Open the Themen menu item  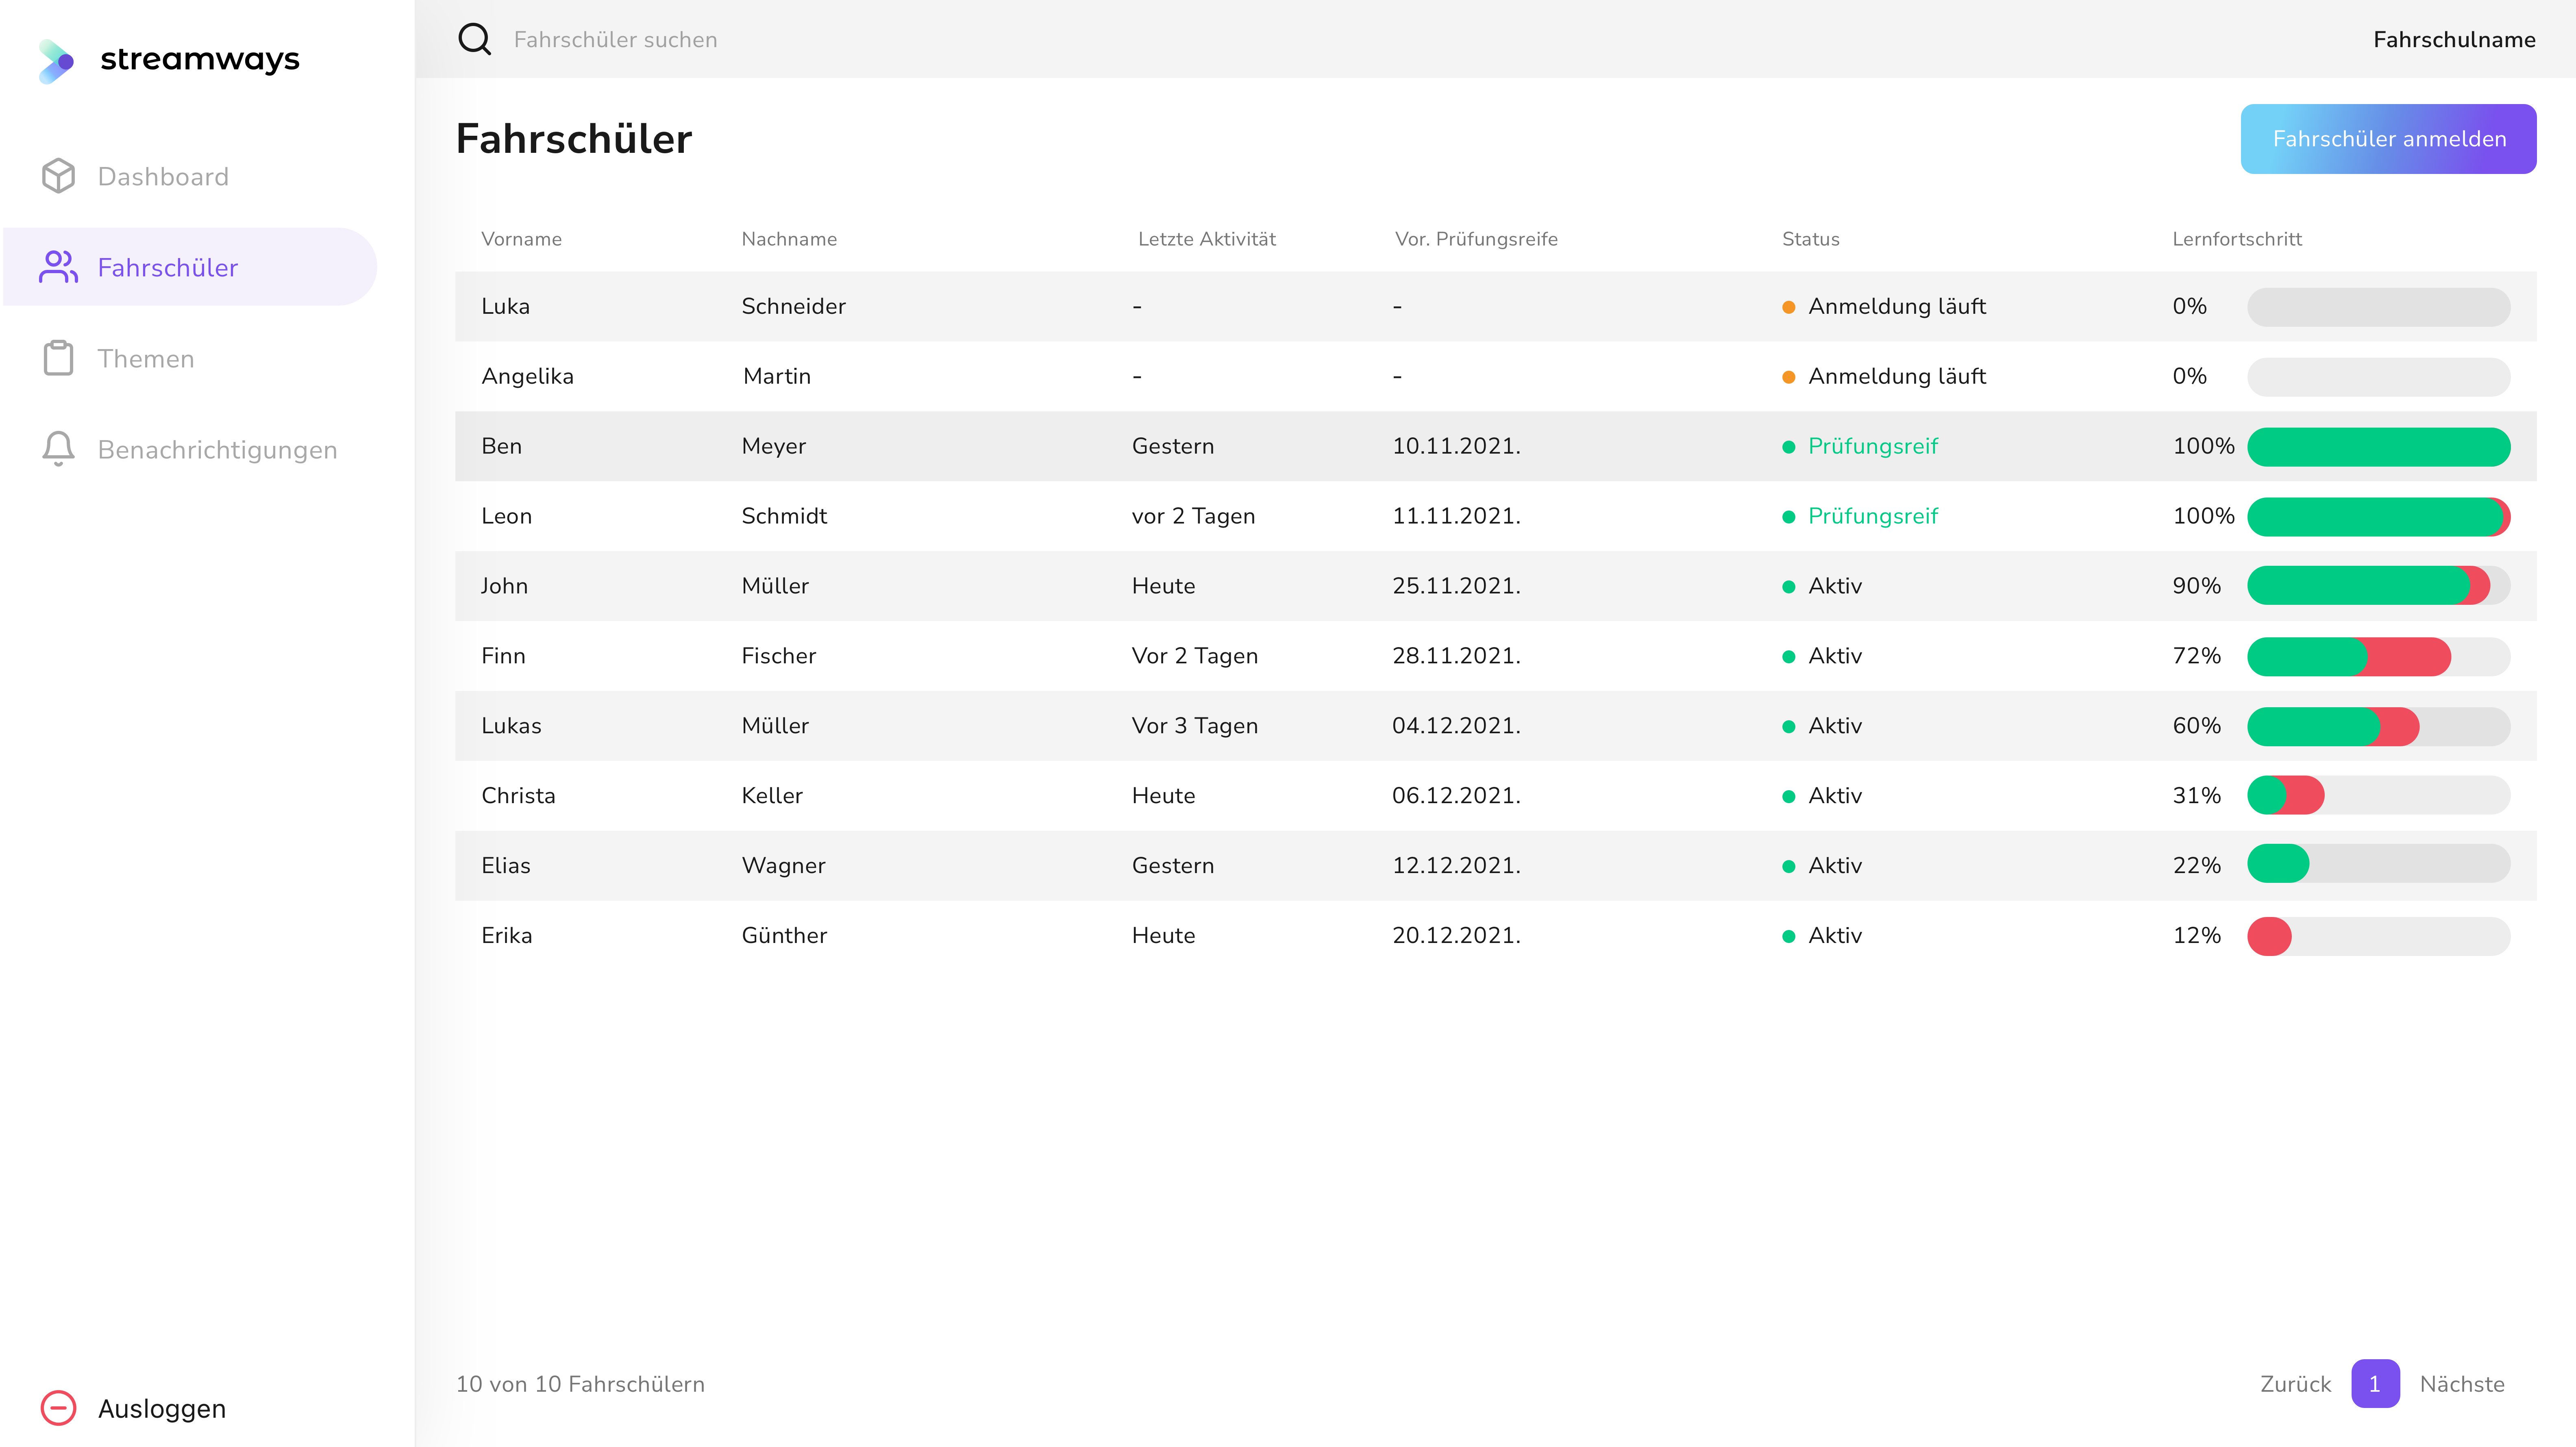pos(146,359)
